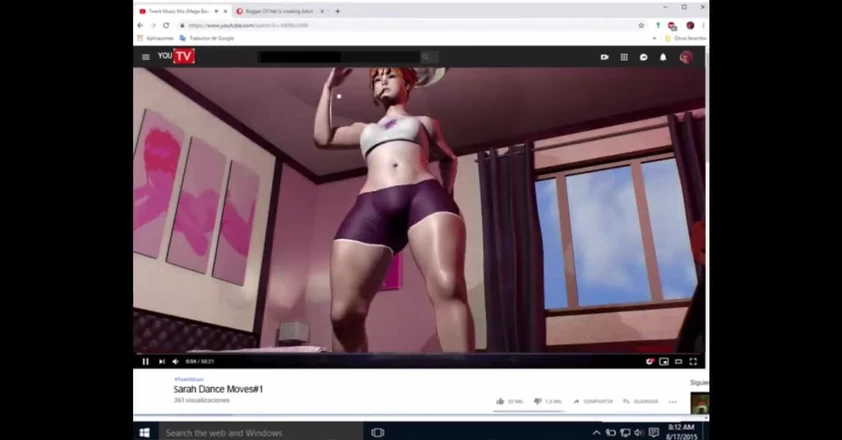842x440 pixels.
Task: Pause the video
Action: pyautogui.click(x=146, y=362)
